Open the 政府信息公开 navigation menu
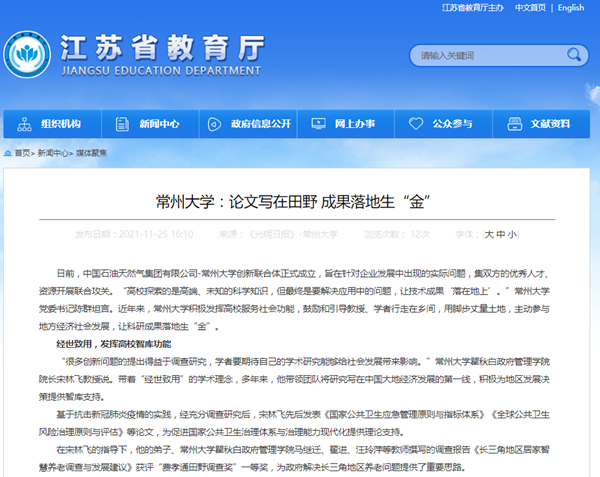 257,125
